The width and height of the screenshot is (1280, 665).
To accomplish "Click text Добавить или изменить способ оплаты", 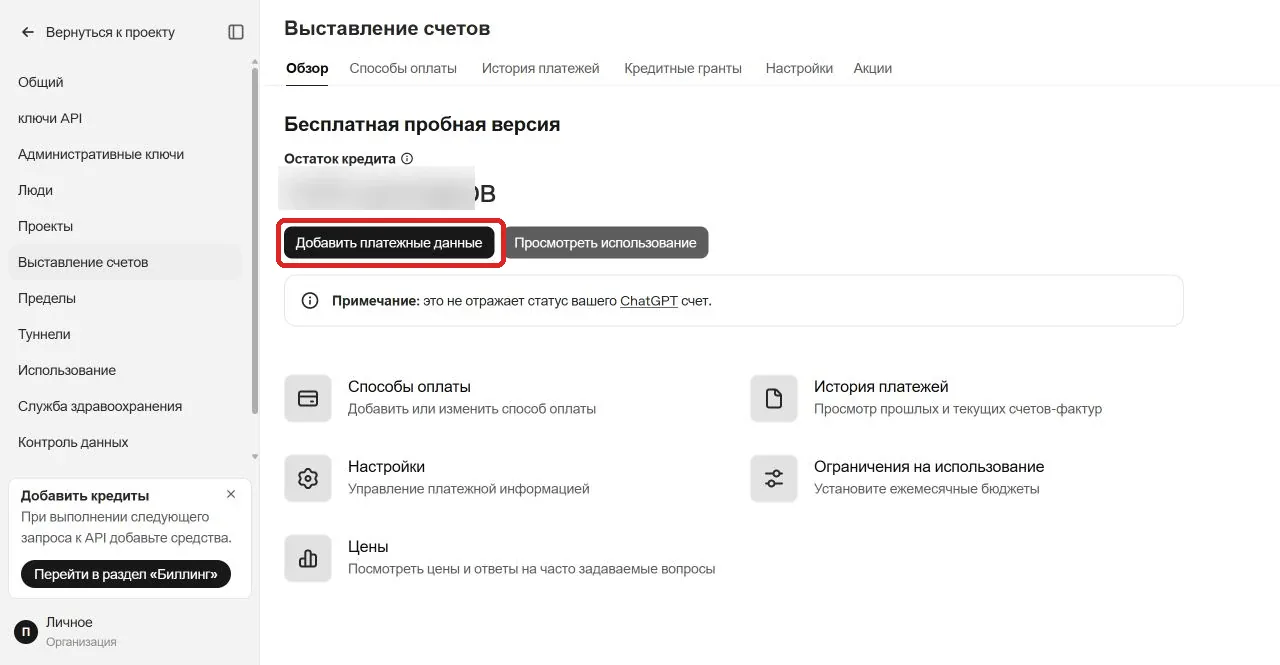I will (472, 409).
